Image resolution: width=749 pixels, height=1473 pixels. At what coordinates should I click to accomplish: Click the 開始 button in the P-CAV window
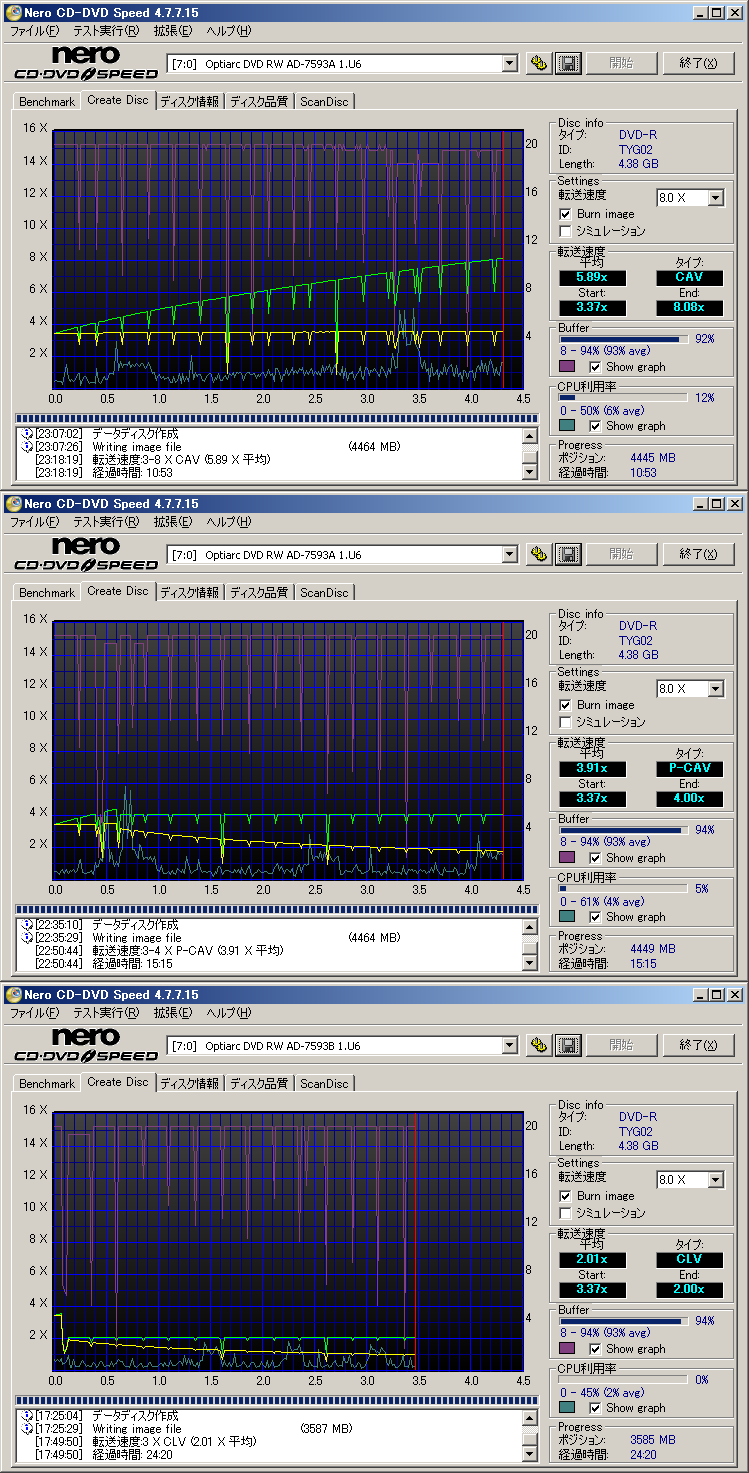621,554
